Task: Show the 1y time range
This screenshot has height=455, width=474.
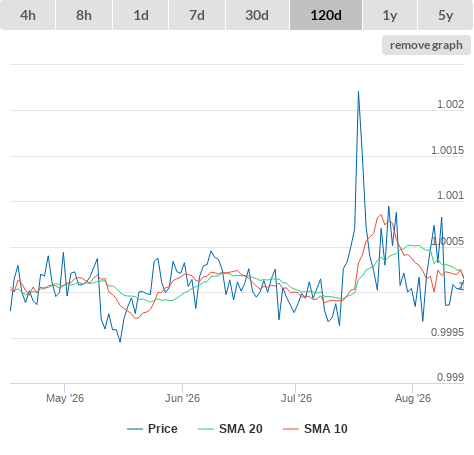Action: (390, 15)
